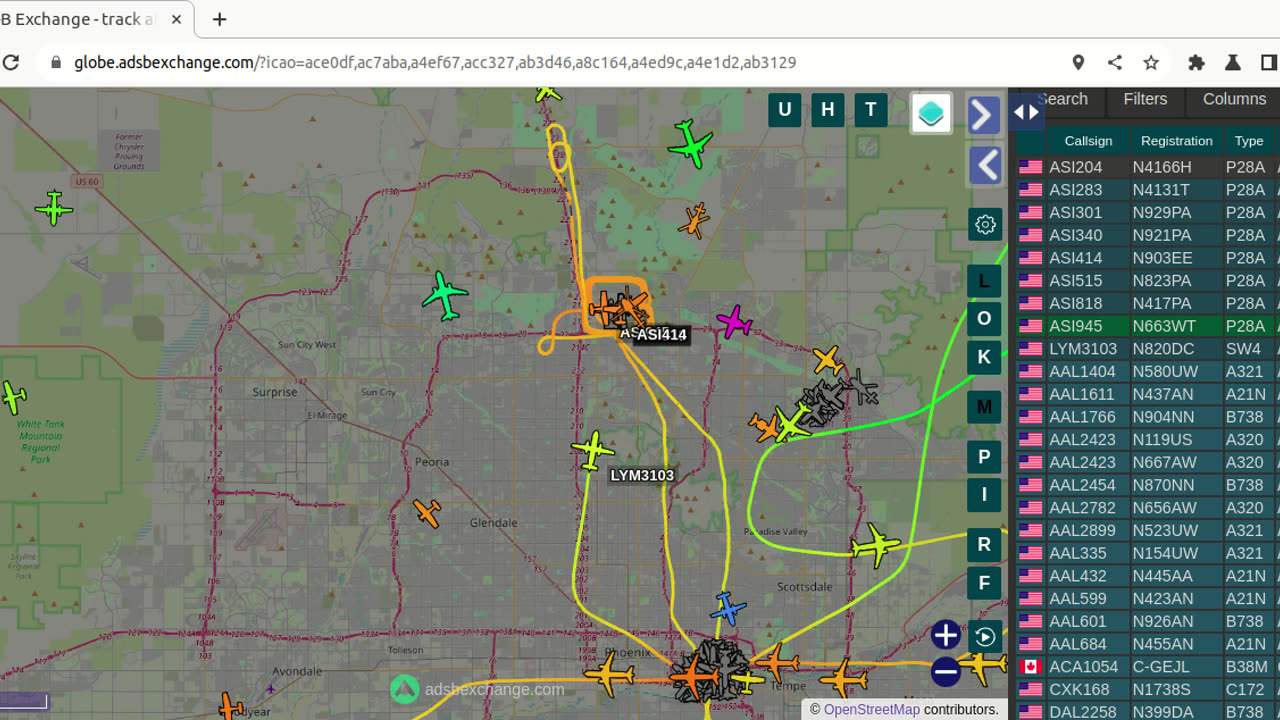Select blue aircraft icon north of Phoenix

728,608
